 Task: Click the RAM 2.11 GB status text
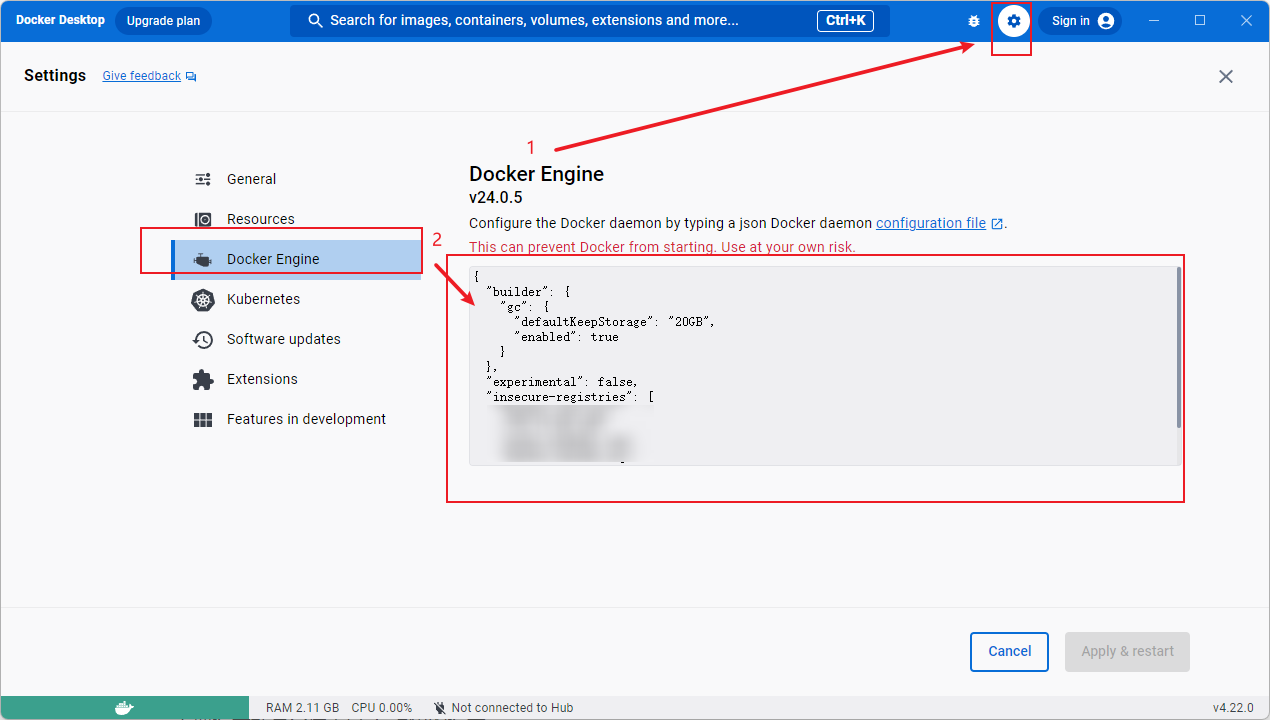point(302,708)
